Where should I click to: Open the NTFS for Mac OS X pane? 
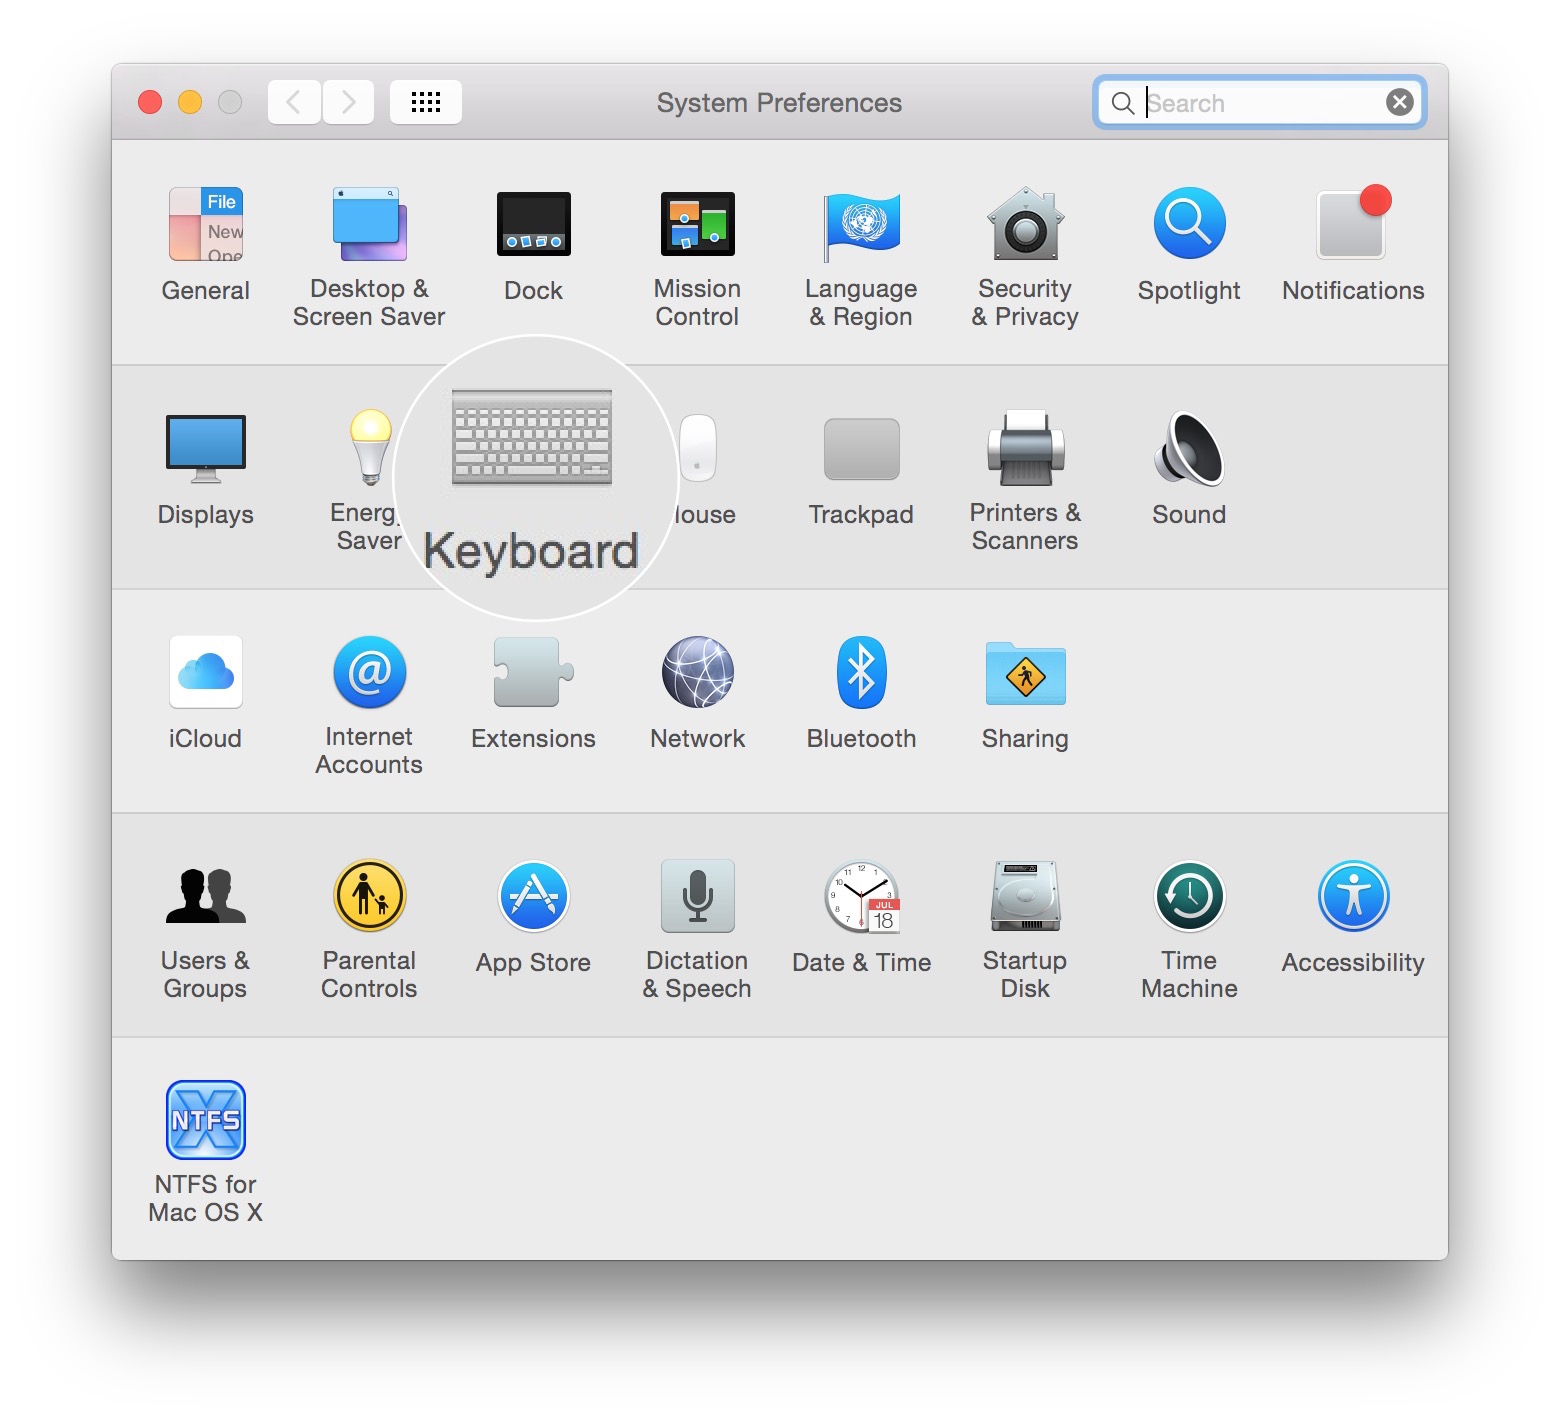205,1120
